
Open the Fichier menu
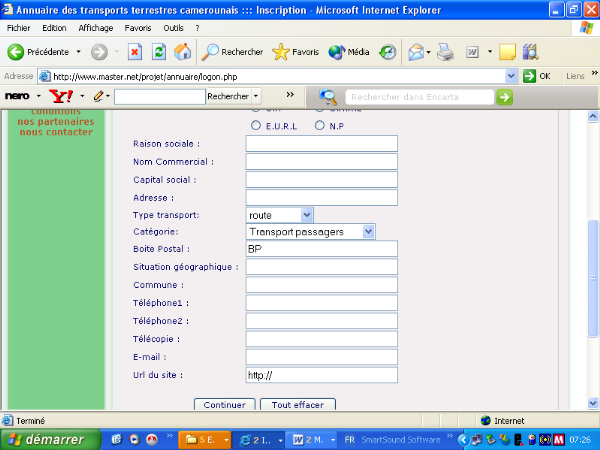[18, 28]
